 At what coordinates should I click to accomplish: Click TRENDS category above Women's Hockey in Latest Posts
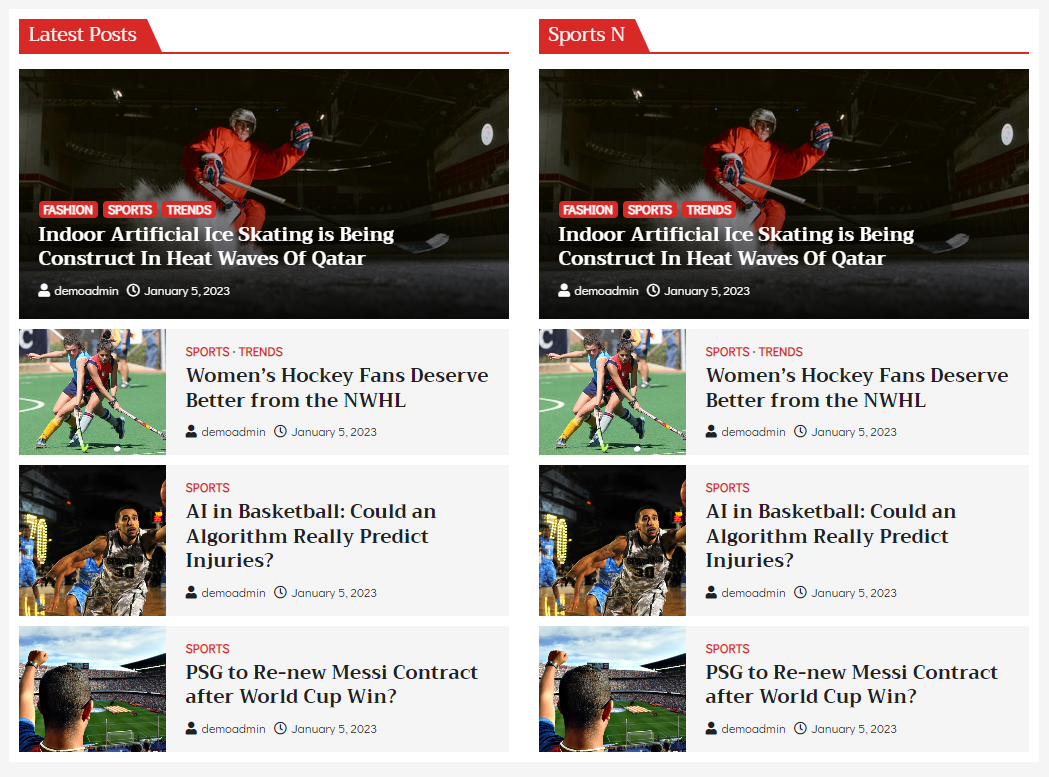pyautogui.click(x=260, y=352)
